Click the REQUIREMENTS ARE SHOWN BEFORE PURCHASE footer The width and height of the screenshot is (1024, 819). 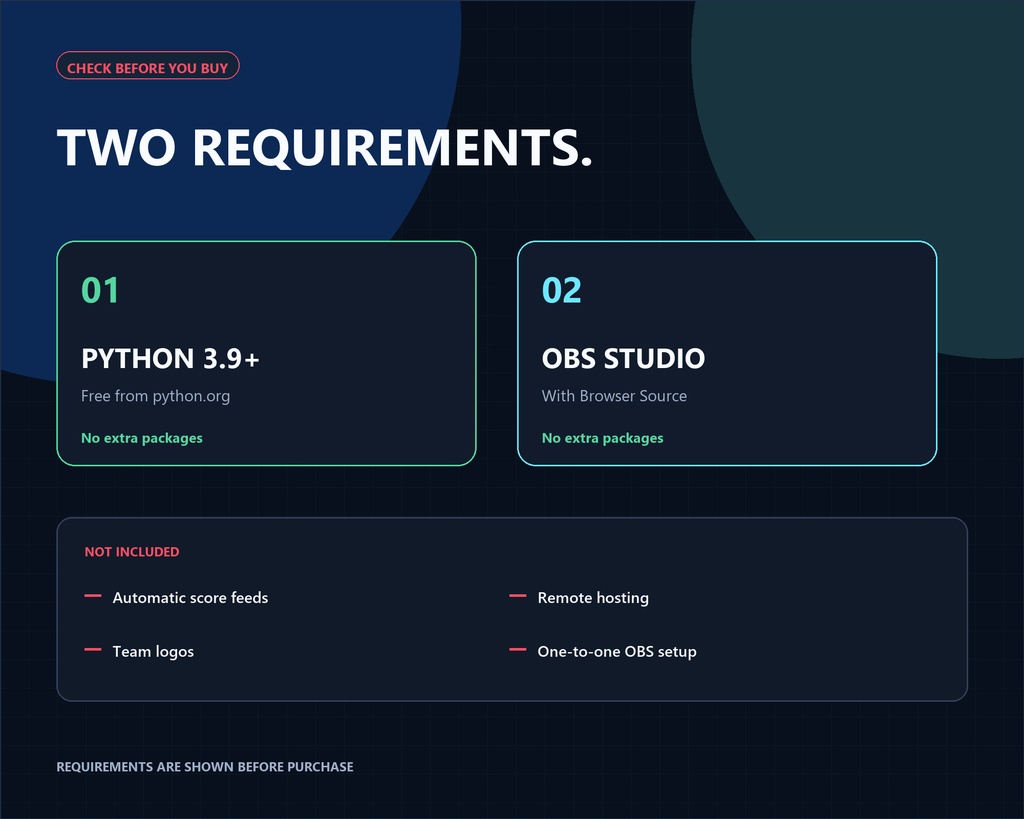pyautogui.click(x=205, y=767)
